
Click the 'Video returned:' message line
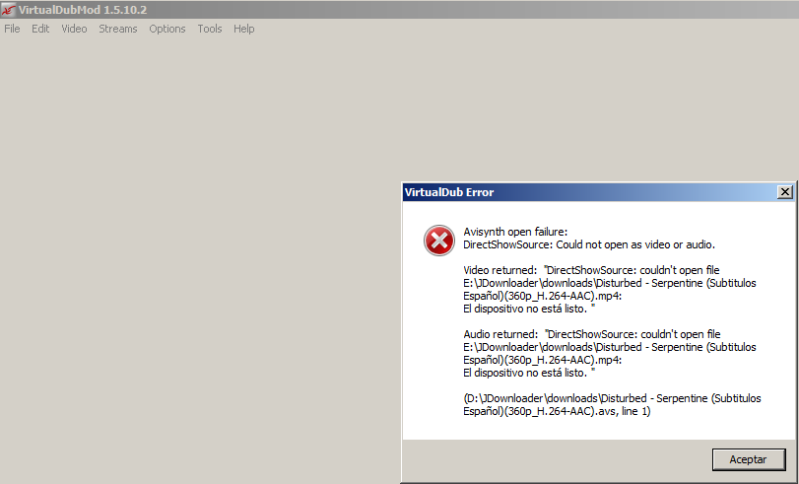pos(592,270)
